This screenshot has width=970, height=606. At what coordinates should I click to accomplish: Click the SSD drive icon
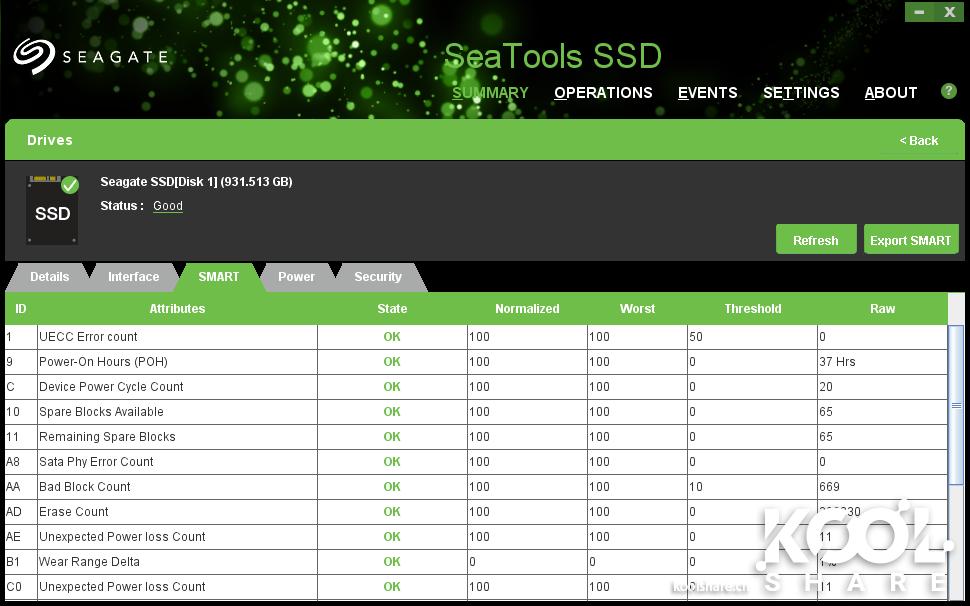(52, 210)
